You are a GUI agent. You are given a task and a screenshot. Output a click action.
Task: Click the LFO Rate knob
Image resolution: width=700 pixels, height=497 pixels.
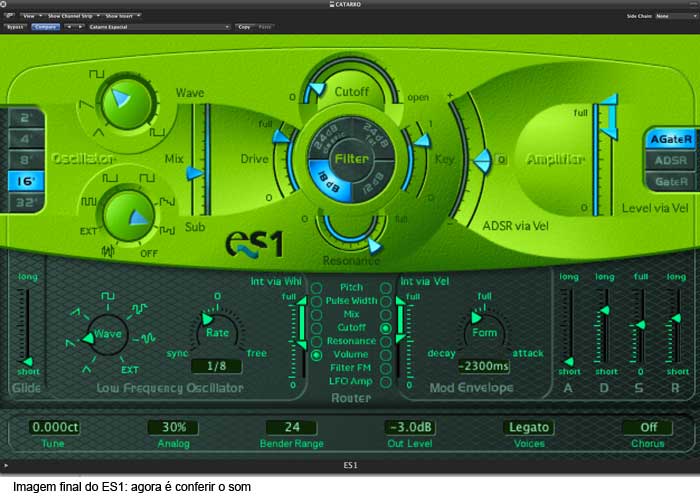pos(216,332)
